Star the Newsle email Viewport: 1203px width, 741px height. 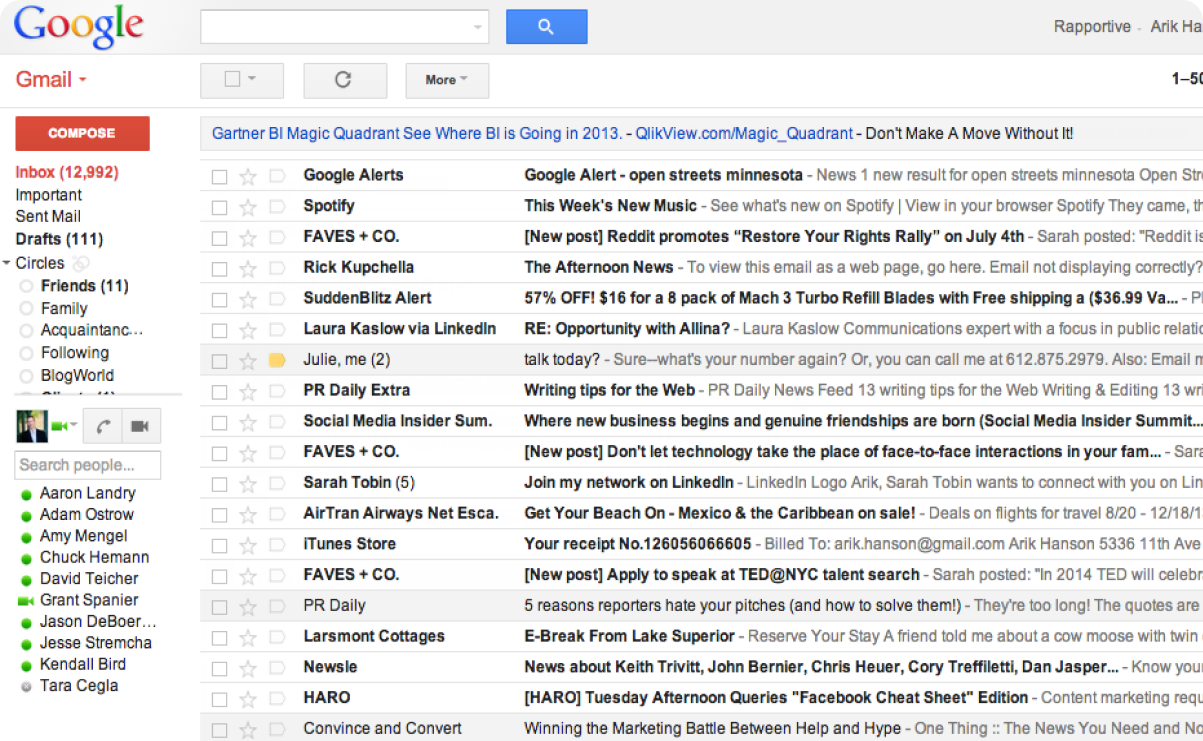tap(248, 668)
